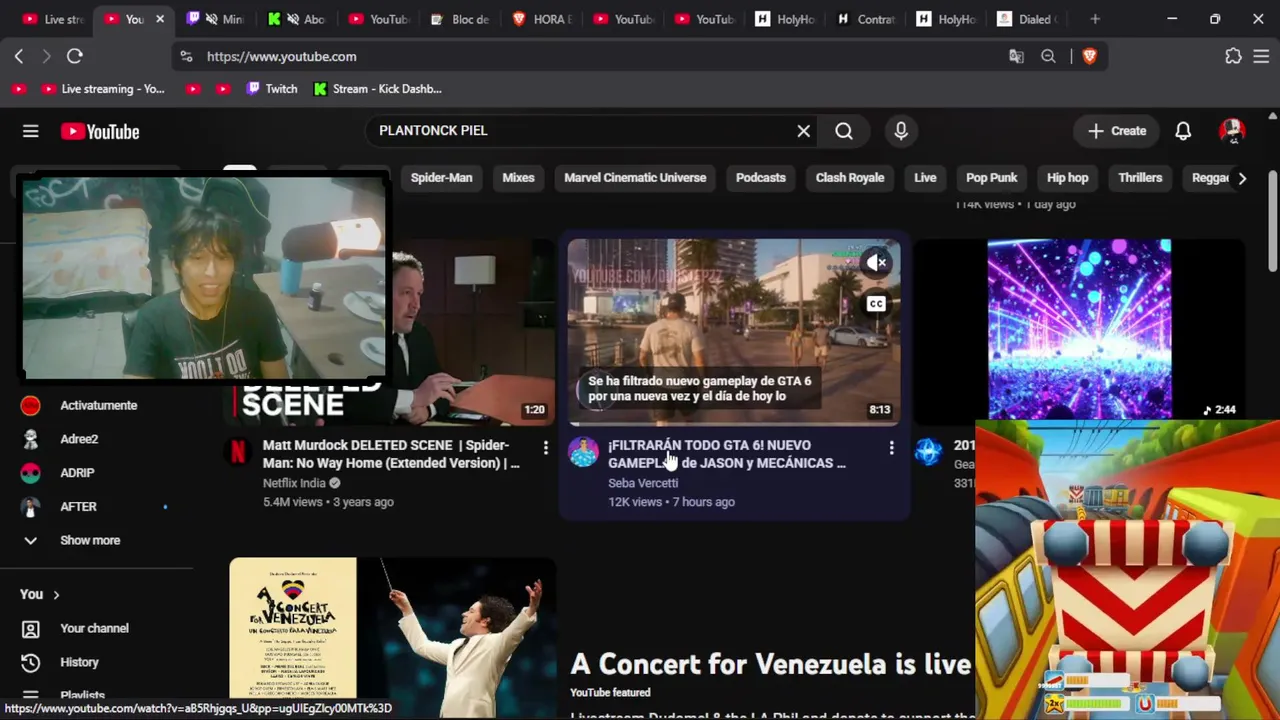This screenshot has height=720, width=1280.
Task: Open the Matt Murdock video options menu
Action: coord(545,448)
